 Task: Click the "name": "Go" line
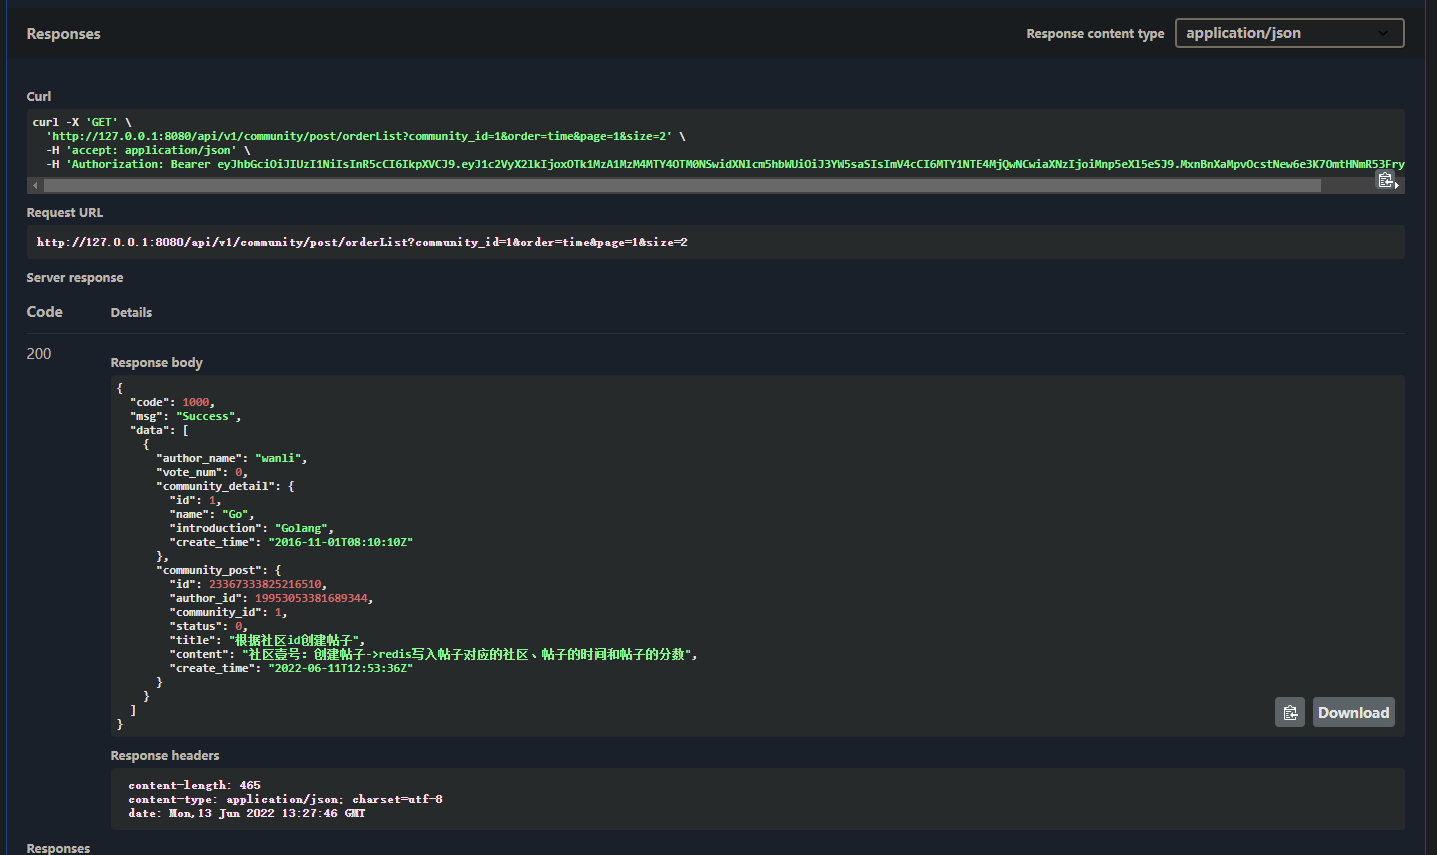tap(212, 514)
